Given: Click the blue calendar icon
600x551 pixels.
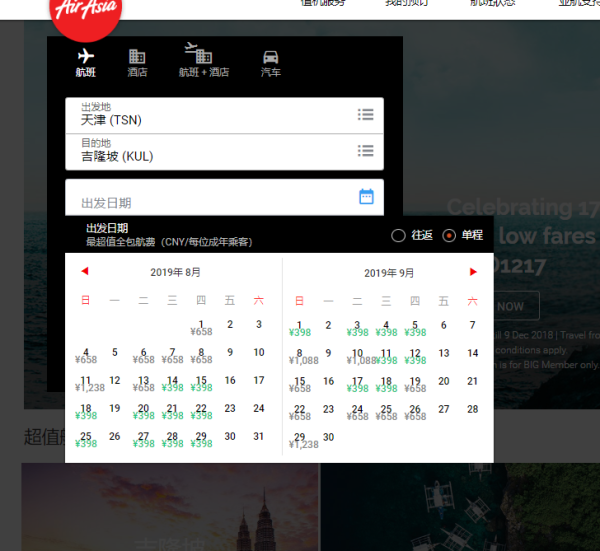Looking at the screenshot, I should (x=366, y=197).
